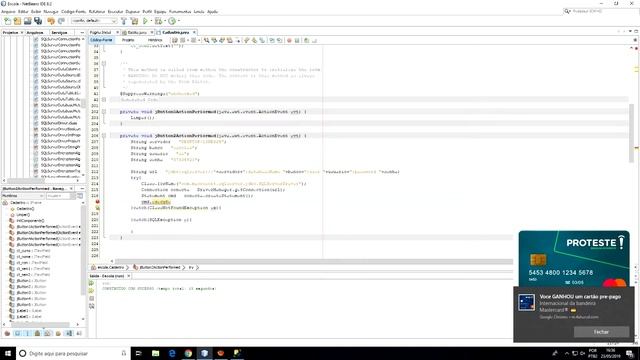
Task: Click the Undo toolbar icon
Action: click(51, 21)
